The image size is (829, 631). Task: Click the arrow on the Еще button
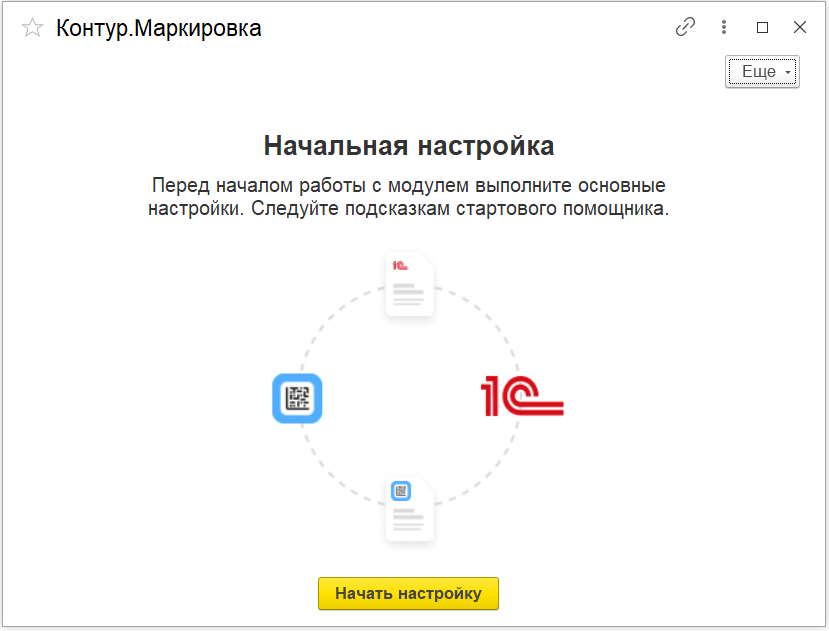pyautogui.click(x=788, y=73)
